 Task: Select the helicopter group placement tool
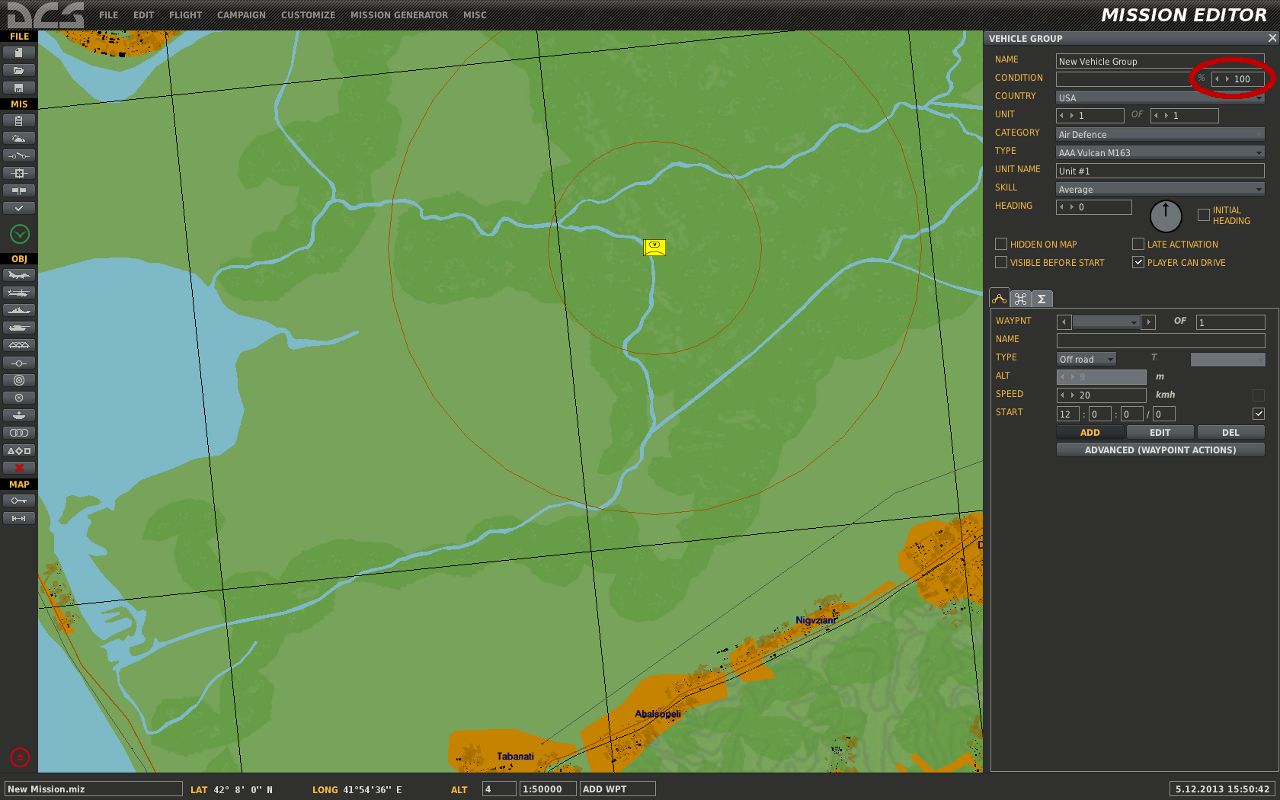19,293
